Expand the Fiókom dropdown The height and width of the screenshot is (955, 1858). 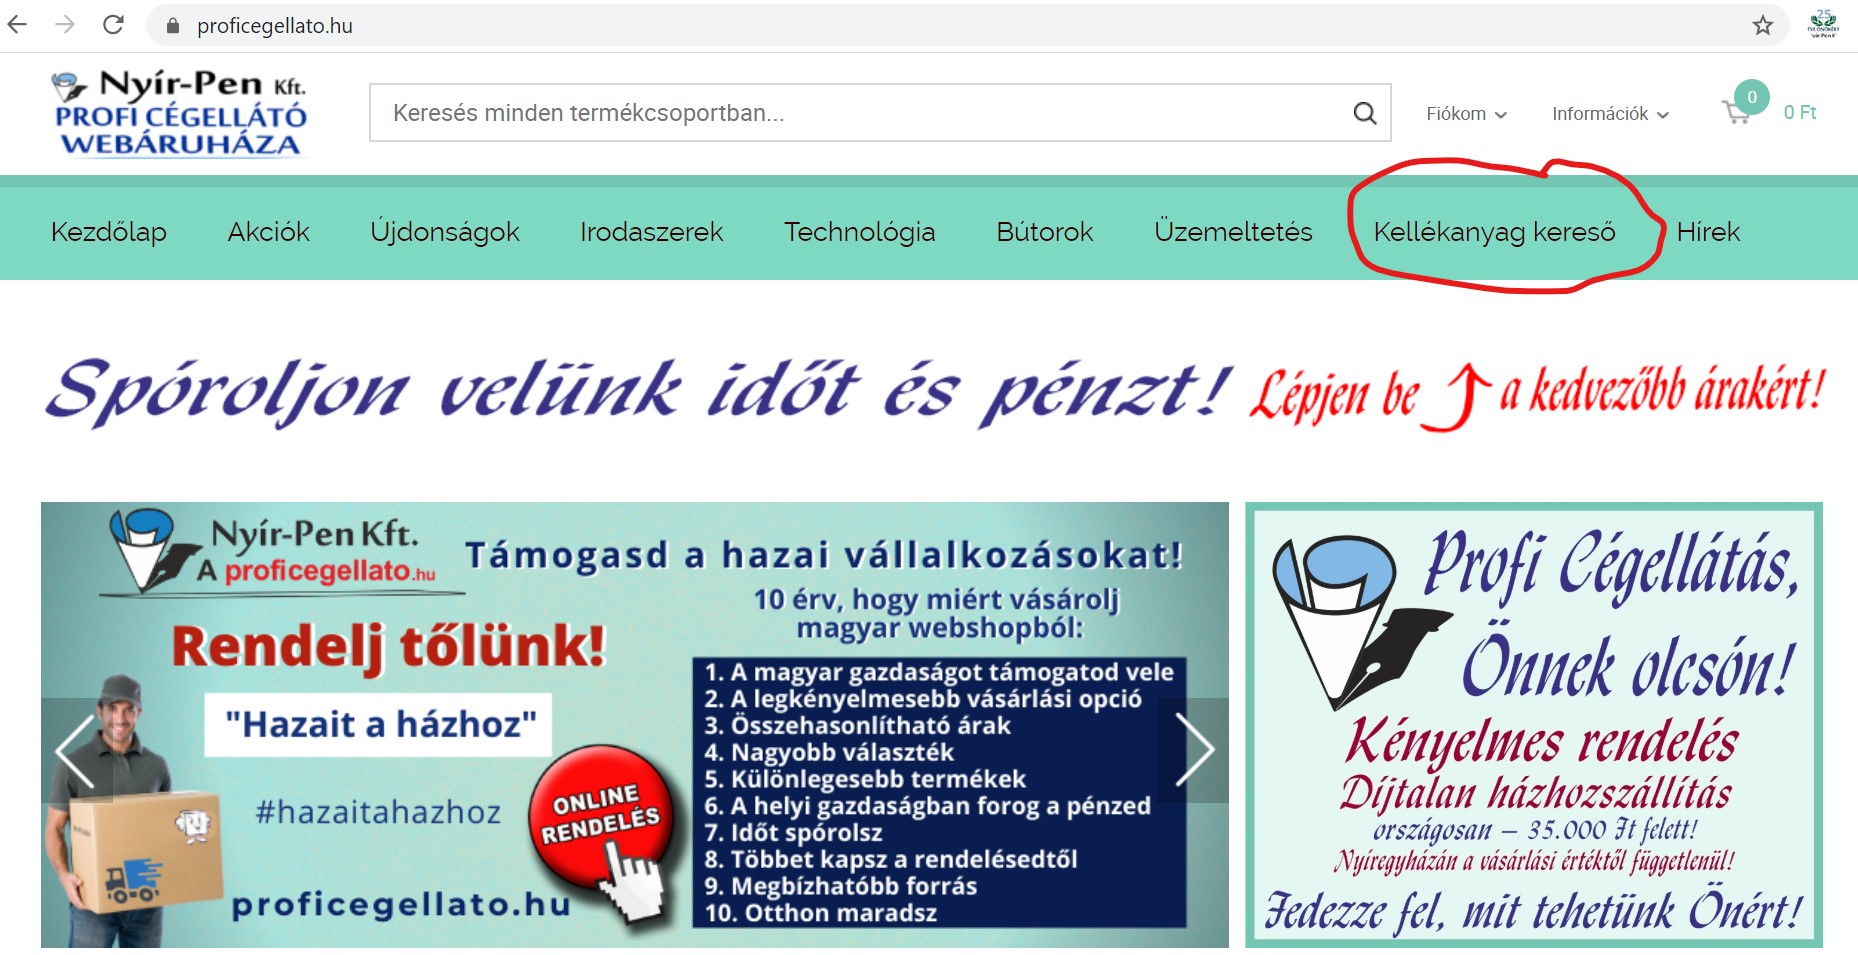(1466, 114)
